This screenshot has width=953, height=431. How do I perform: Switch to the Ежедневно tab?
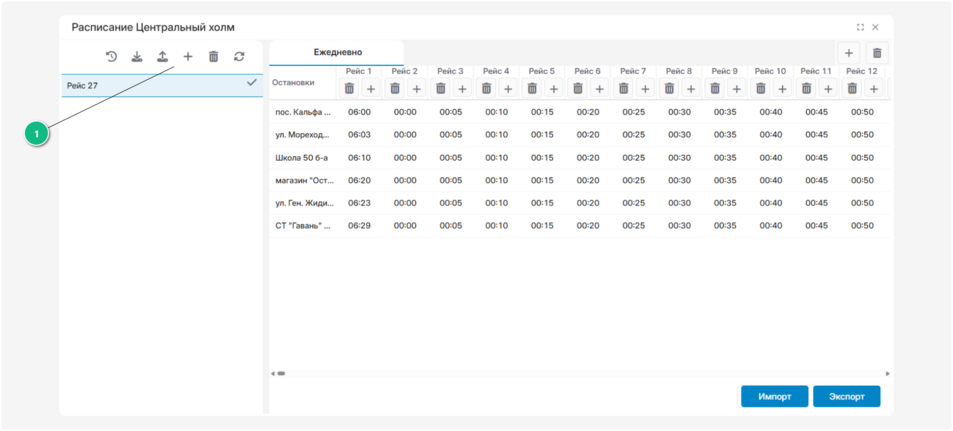pyautogui.click(x=338, y=52)
